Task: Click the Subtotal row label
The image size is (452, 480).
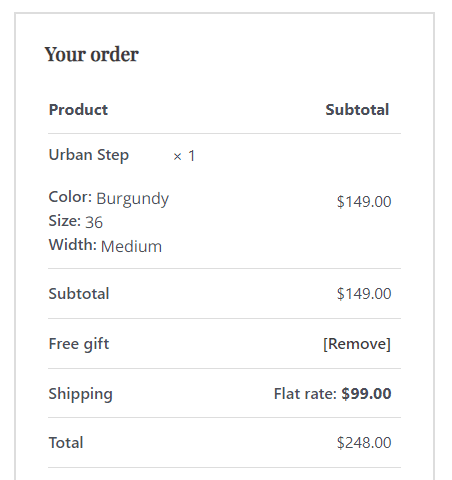Action: point(79,294)
